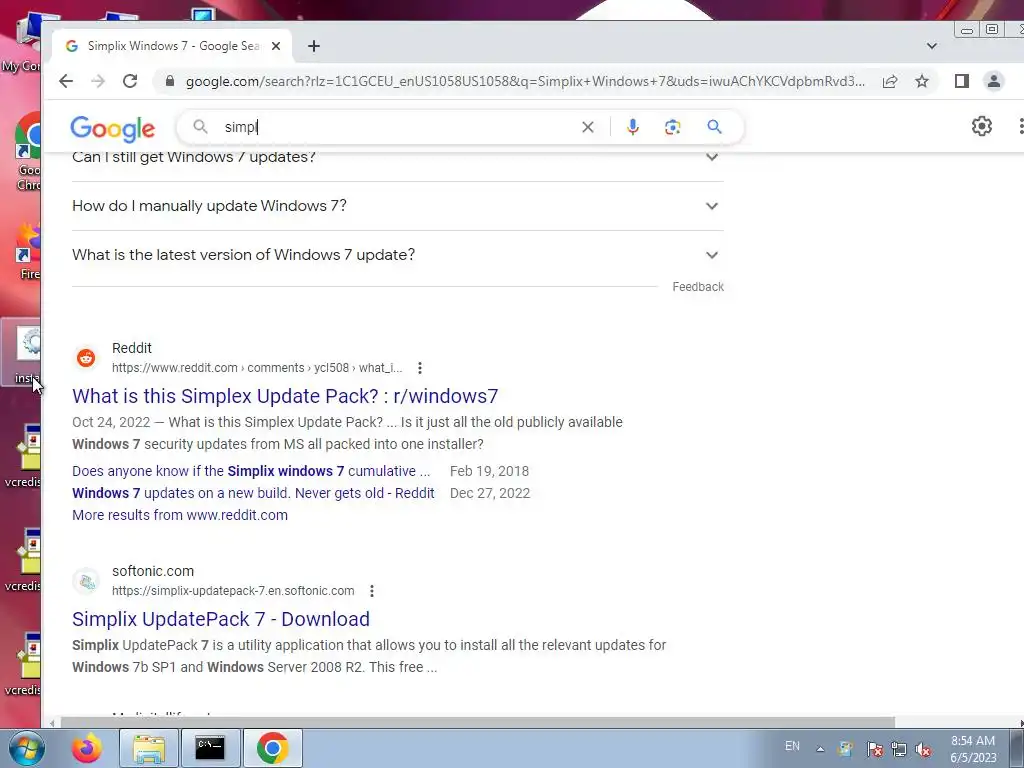Click the Reddit favicon in results

86,358
